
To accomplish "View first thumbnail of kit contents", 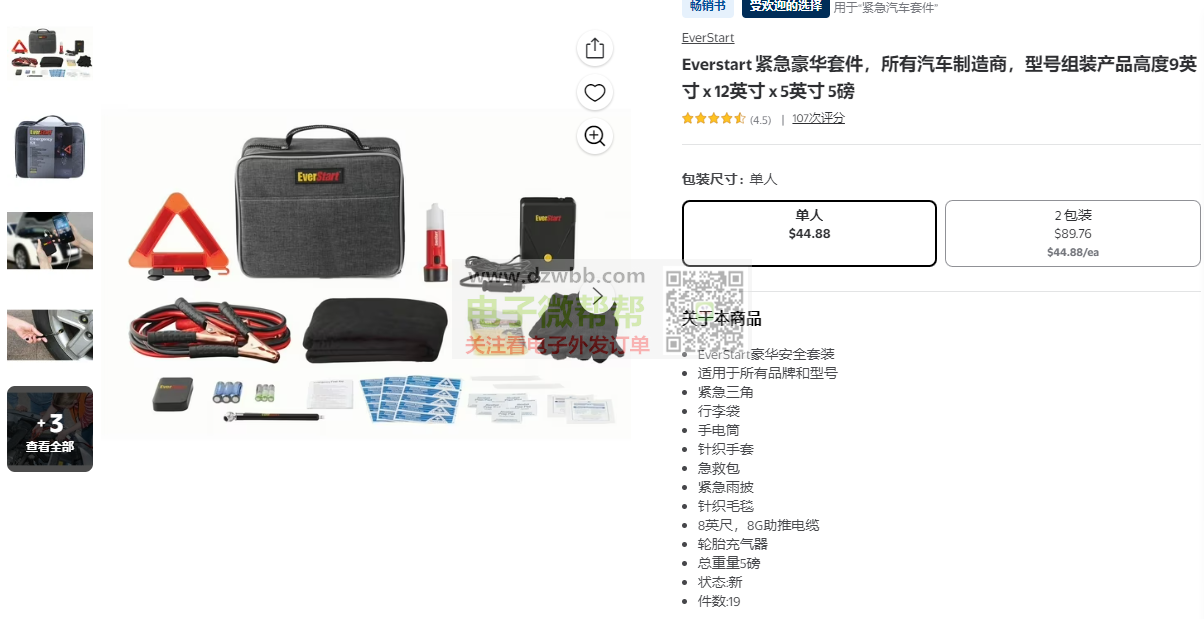I will [x=50, y=51].
